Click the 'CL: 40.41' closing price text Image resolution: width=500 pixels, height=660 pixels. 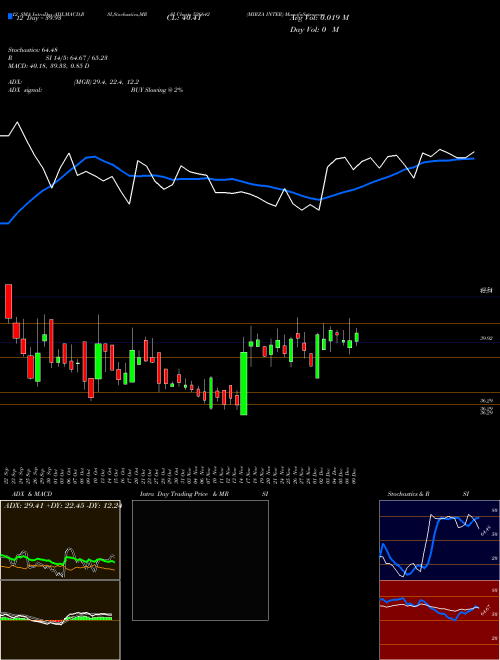click(x=184, y=18)
